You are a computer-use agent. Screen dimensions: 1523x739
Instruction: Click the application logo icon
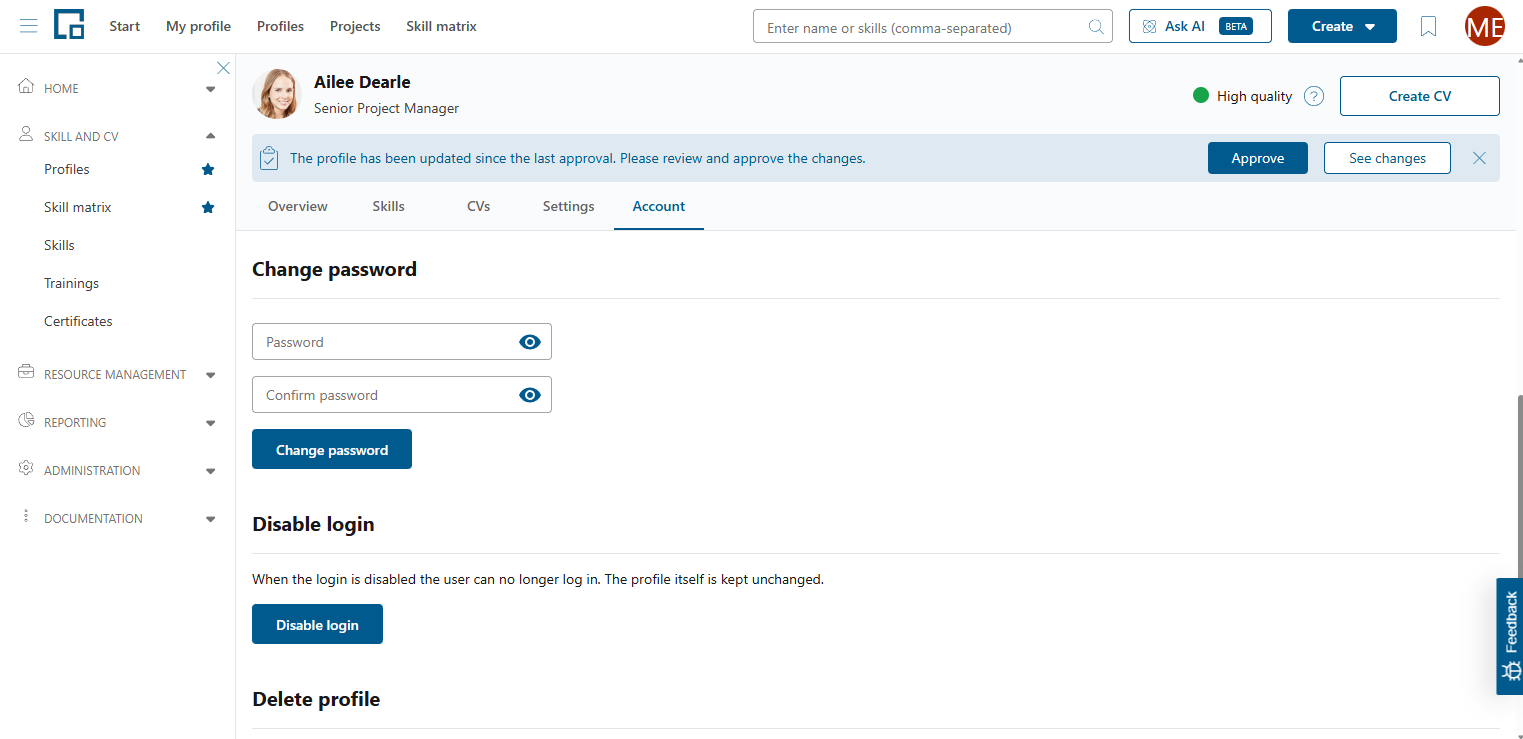click(x=69, y=25)
